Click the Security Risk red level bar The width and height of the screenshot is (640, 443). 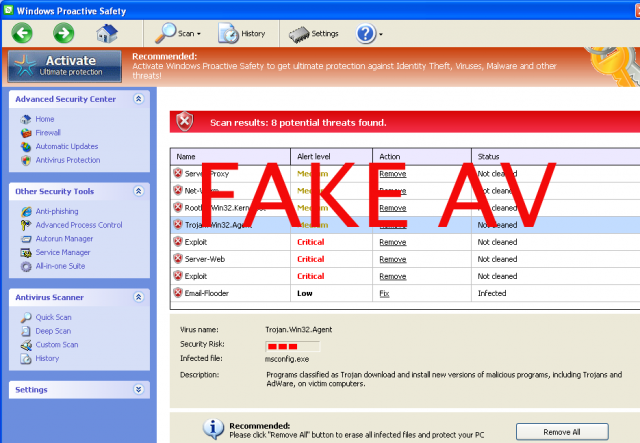coord(293,347)
